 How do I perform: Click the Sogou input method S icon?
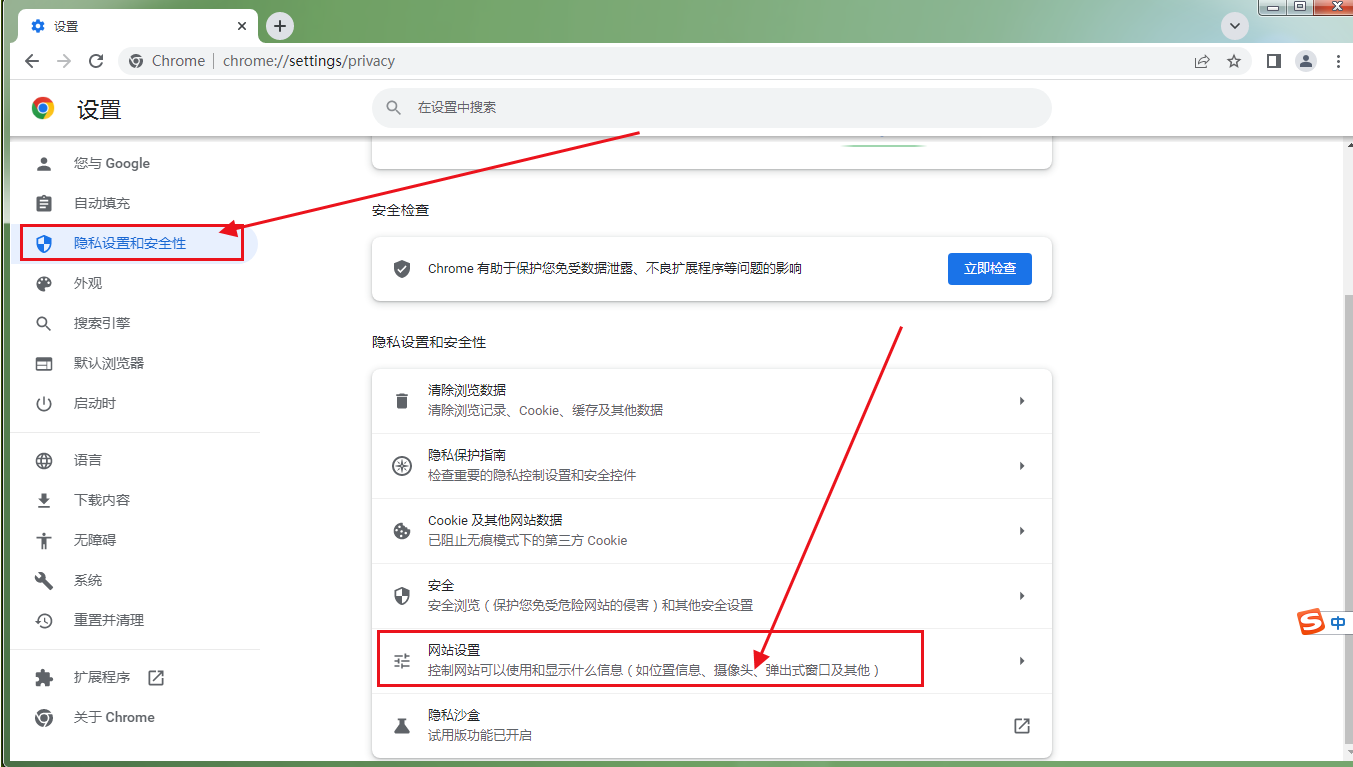(1311, 622)
